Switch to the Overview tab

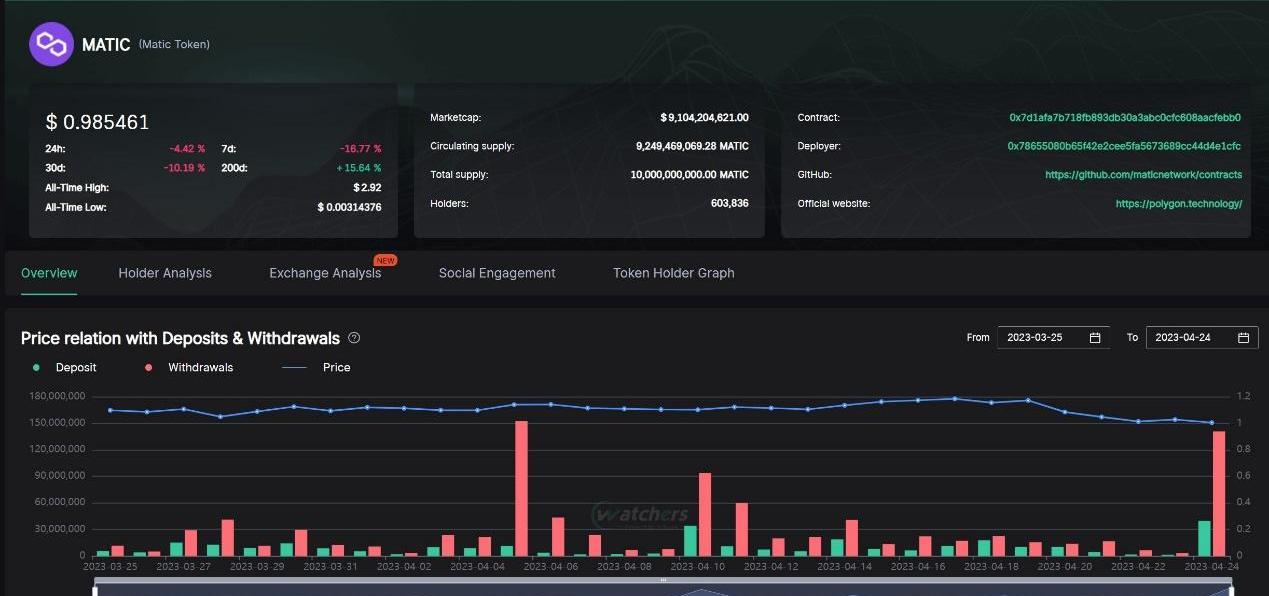click(49, 273)
